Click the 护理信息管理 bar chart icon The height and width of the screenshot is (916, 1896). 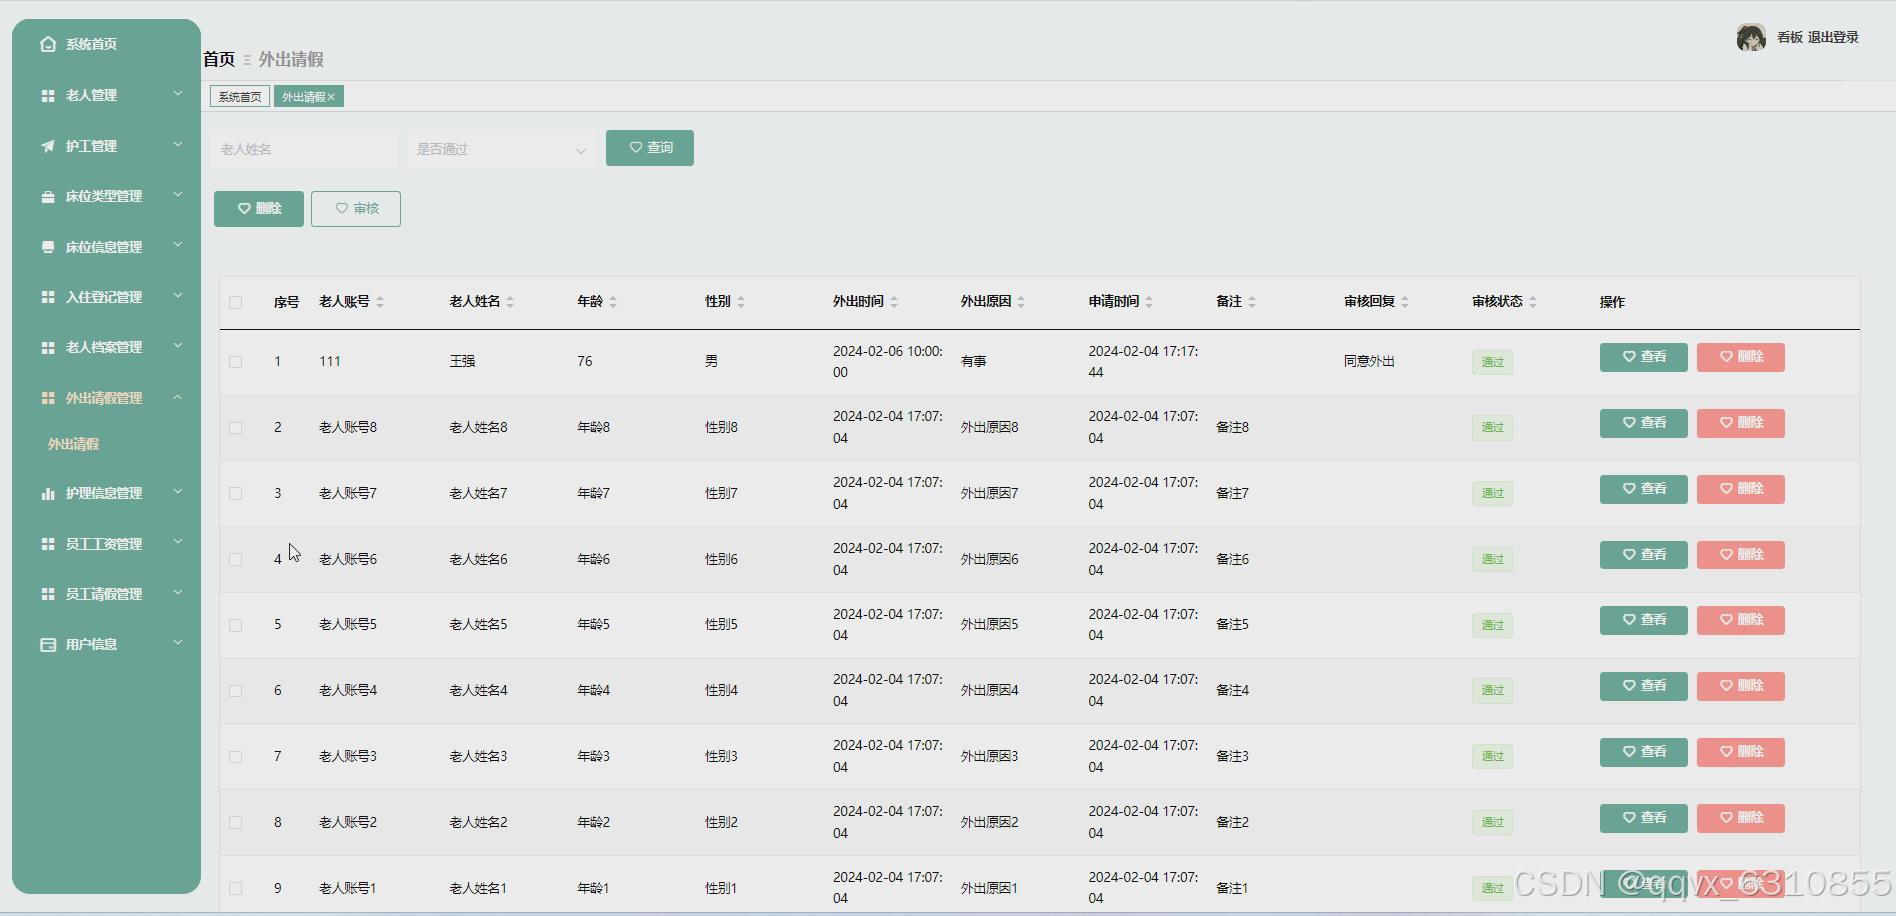[48, 493]
